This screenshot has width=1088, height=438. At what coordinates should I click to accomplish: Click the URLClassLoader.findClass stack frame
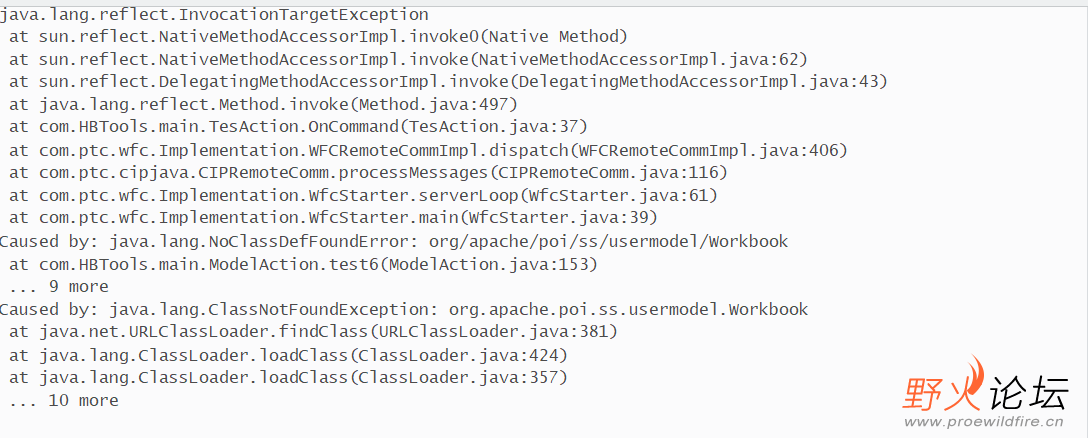[x=313, y=331]
